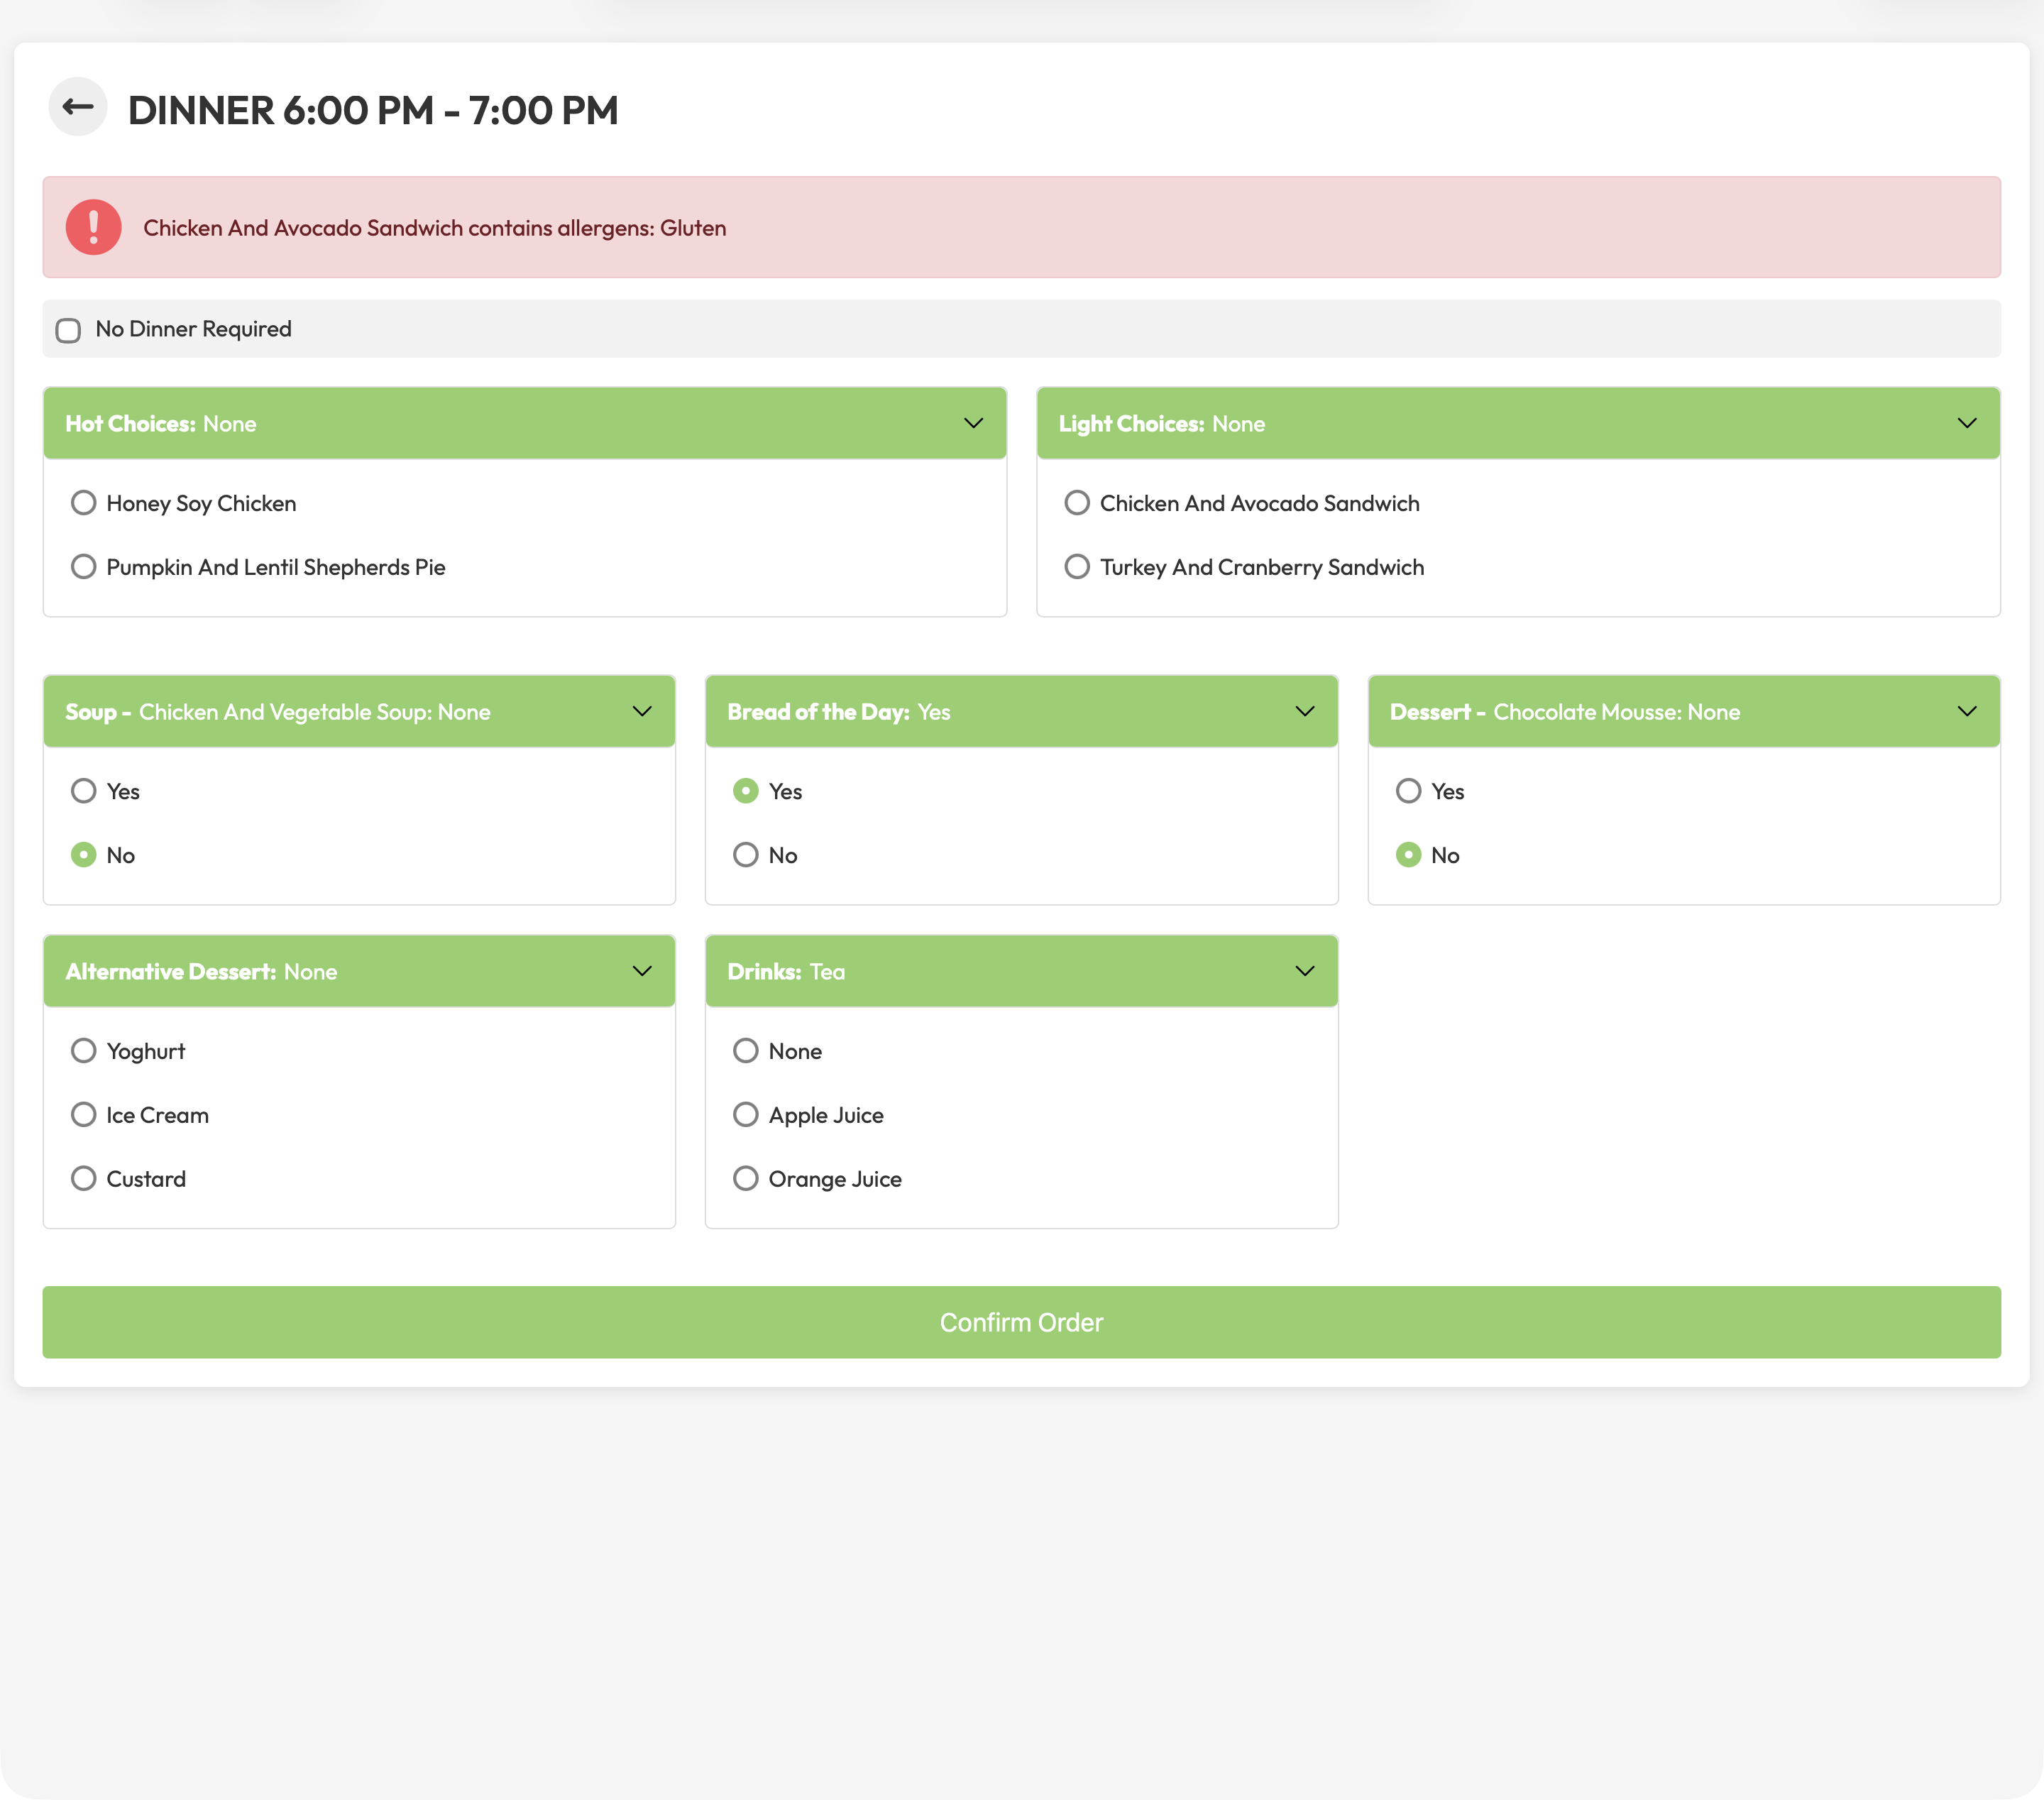Toggle the Soup section chevron

click(642, 711)
